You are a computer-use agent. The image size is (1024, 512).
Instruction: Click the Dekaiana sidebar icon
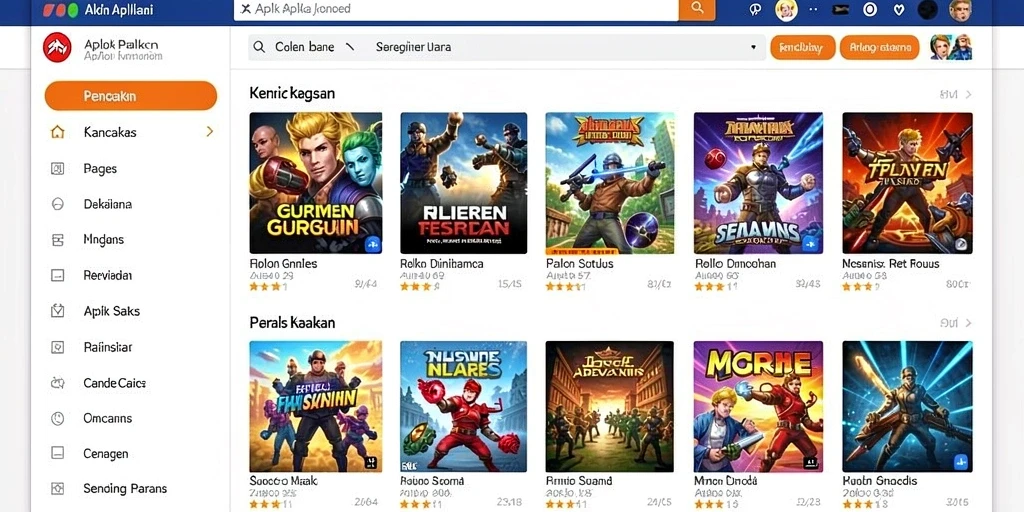(x=57, y=204)
